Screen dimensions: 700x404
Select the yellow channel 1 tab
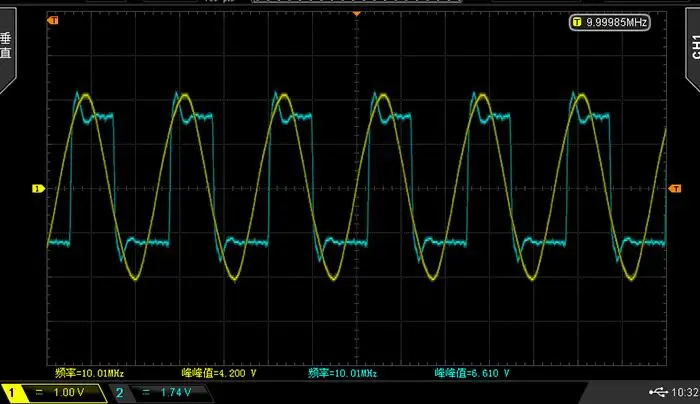pos(54,393)
